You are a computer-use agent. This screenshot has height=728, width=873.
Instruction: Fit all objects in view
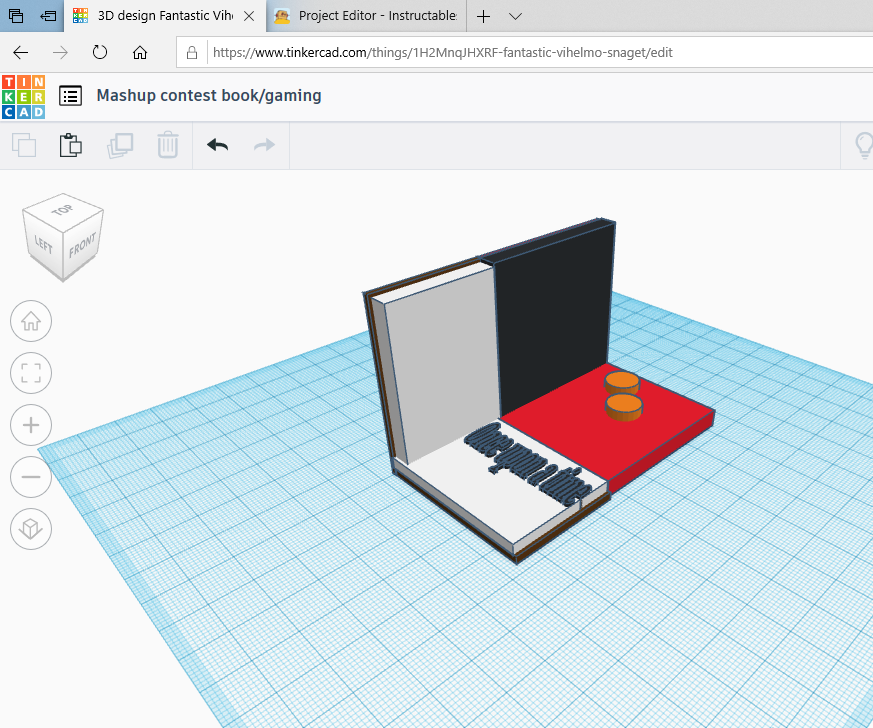(30, 373)
